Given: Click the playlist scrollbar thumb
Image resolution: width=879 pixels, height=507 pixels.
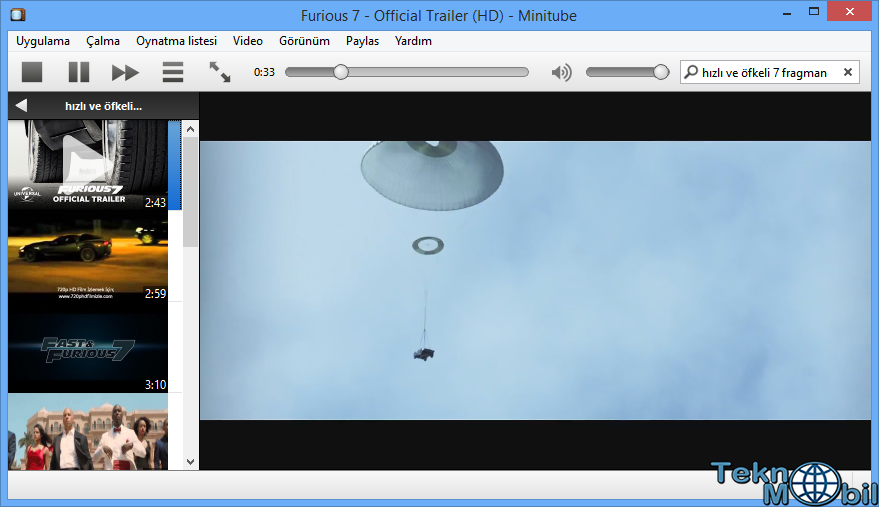Looking at the screenshot, I should pos(191,192).
